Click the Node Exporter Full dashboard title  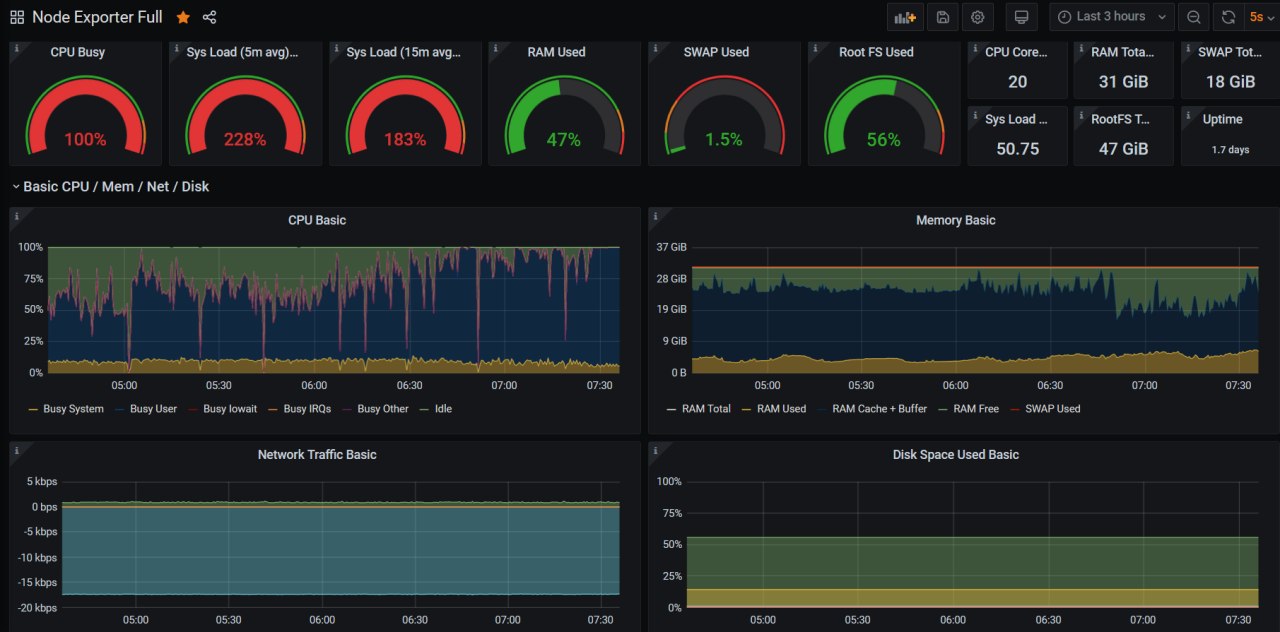(x=97, y=17)
